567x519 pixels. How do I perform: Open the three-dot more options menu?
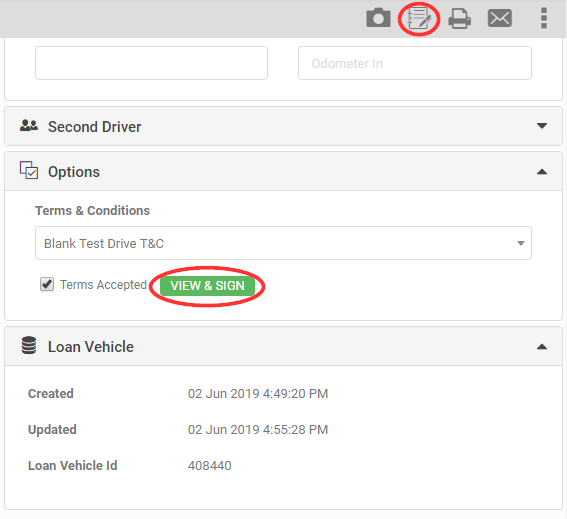[x=543, y=18]
